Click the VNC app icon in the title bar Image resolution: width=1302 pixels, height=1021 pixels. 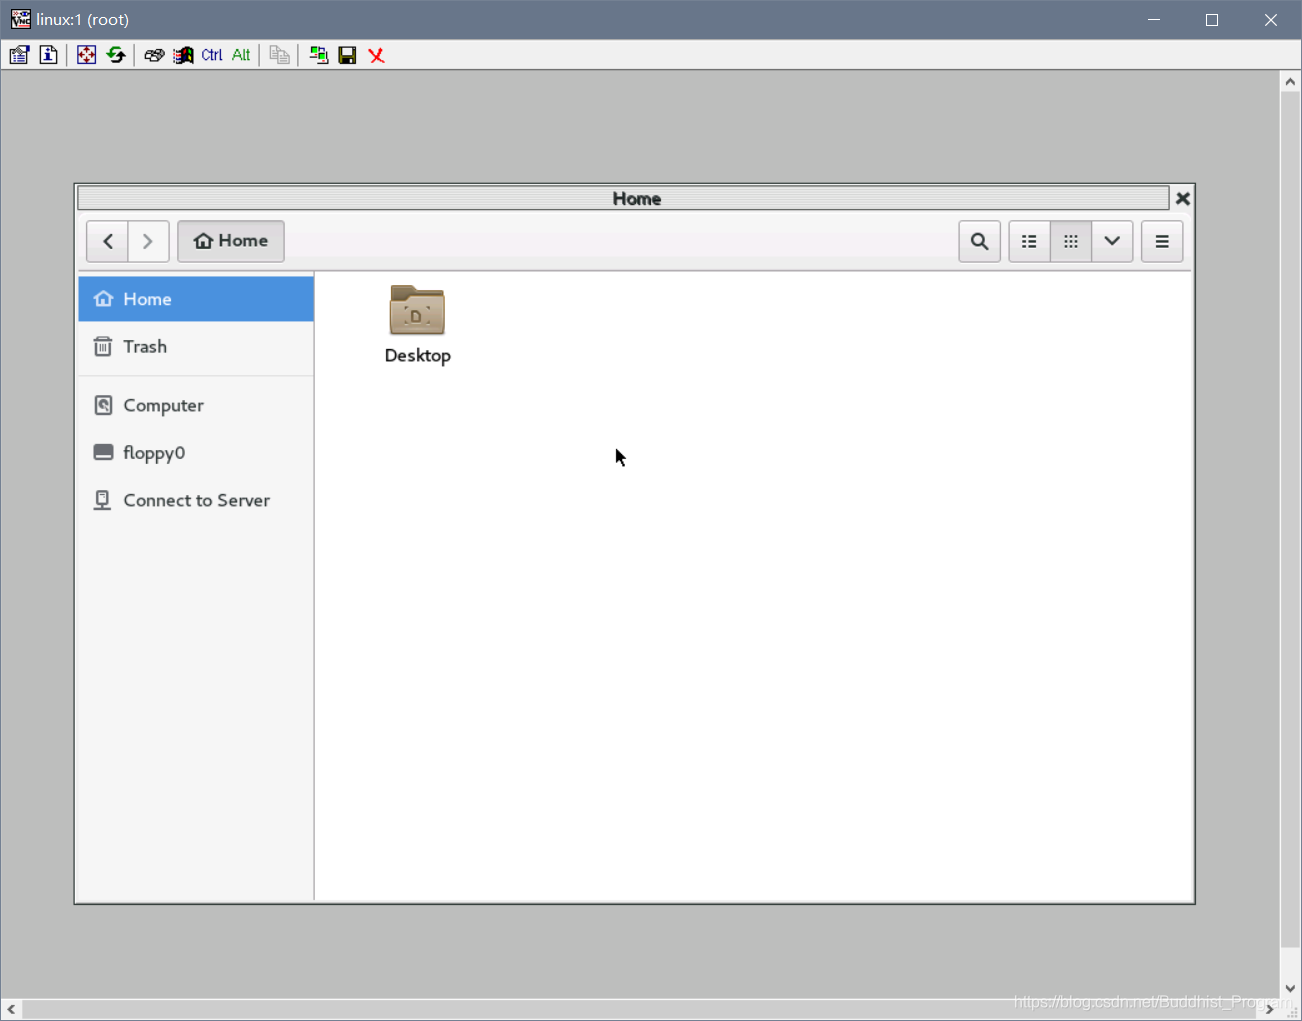click(20, 19)
